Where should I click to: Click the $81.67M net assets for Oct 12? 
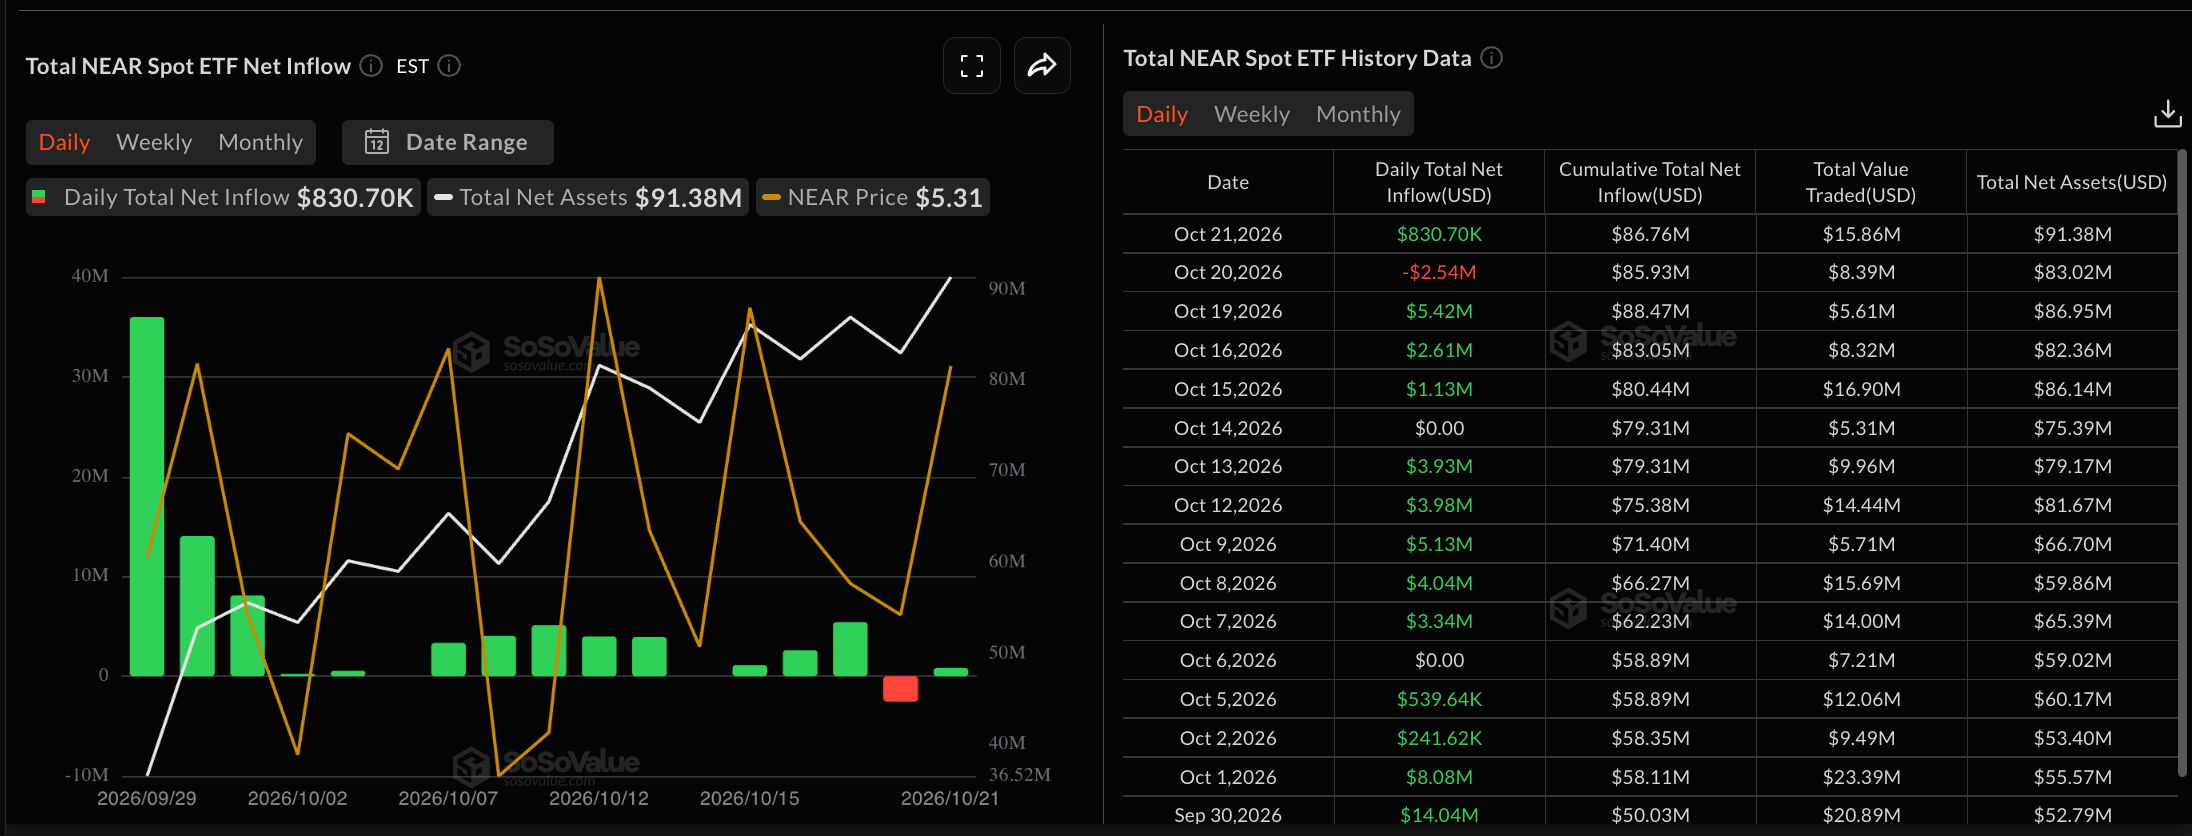coord(2072,505)
